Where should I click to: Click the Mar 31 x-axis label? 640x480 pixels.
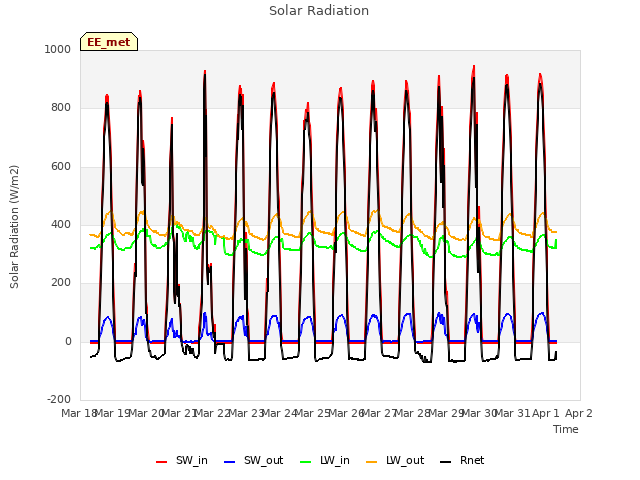point(512,413)
